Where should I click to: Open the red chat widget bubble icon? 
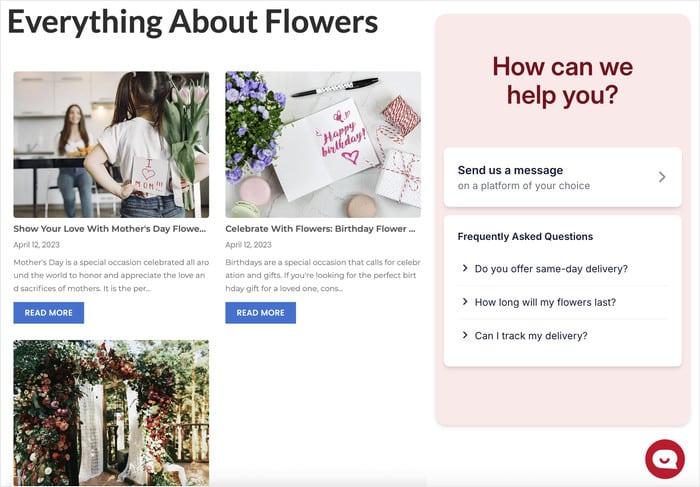coord(664,459)
